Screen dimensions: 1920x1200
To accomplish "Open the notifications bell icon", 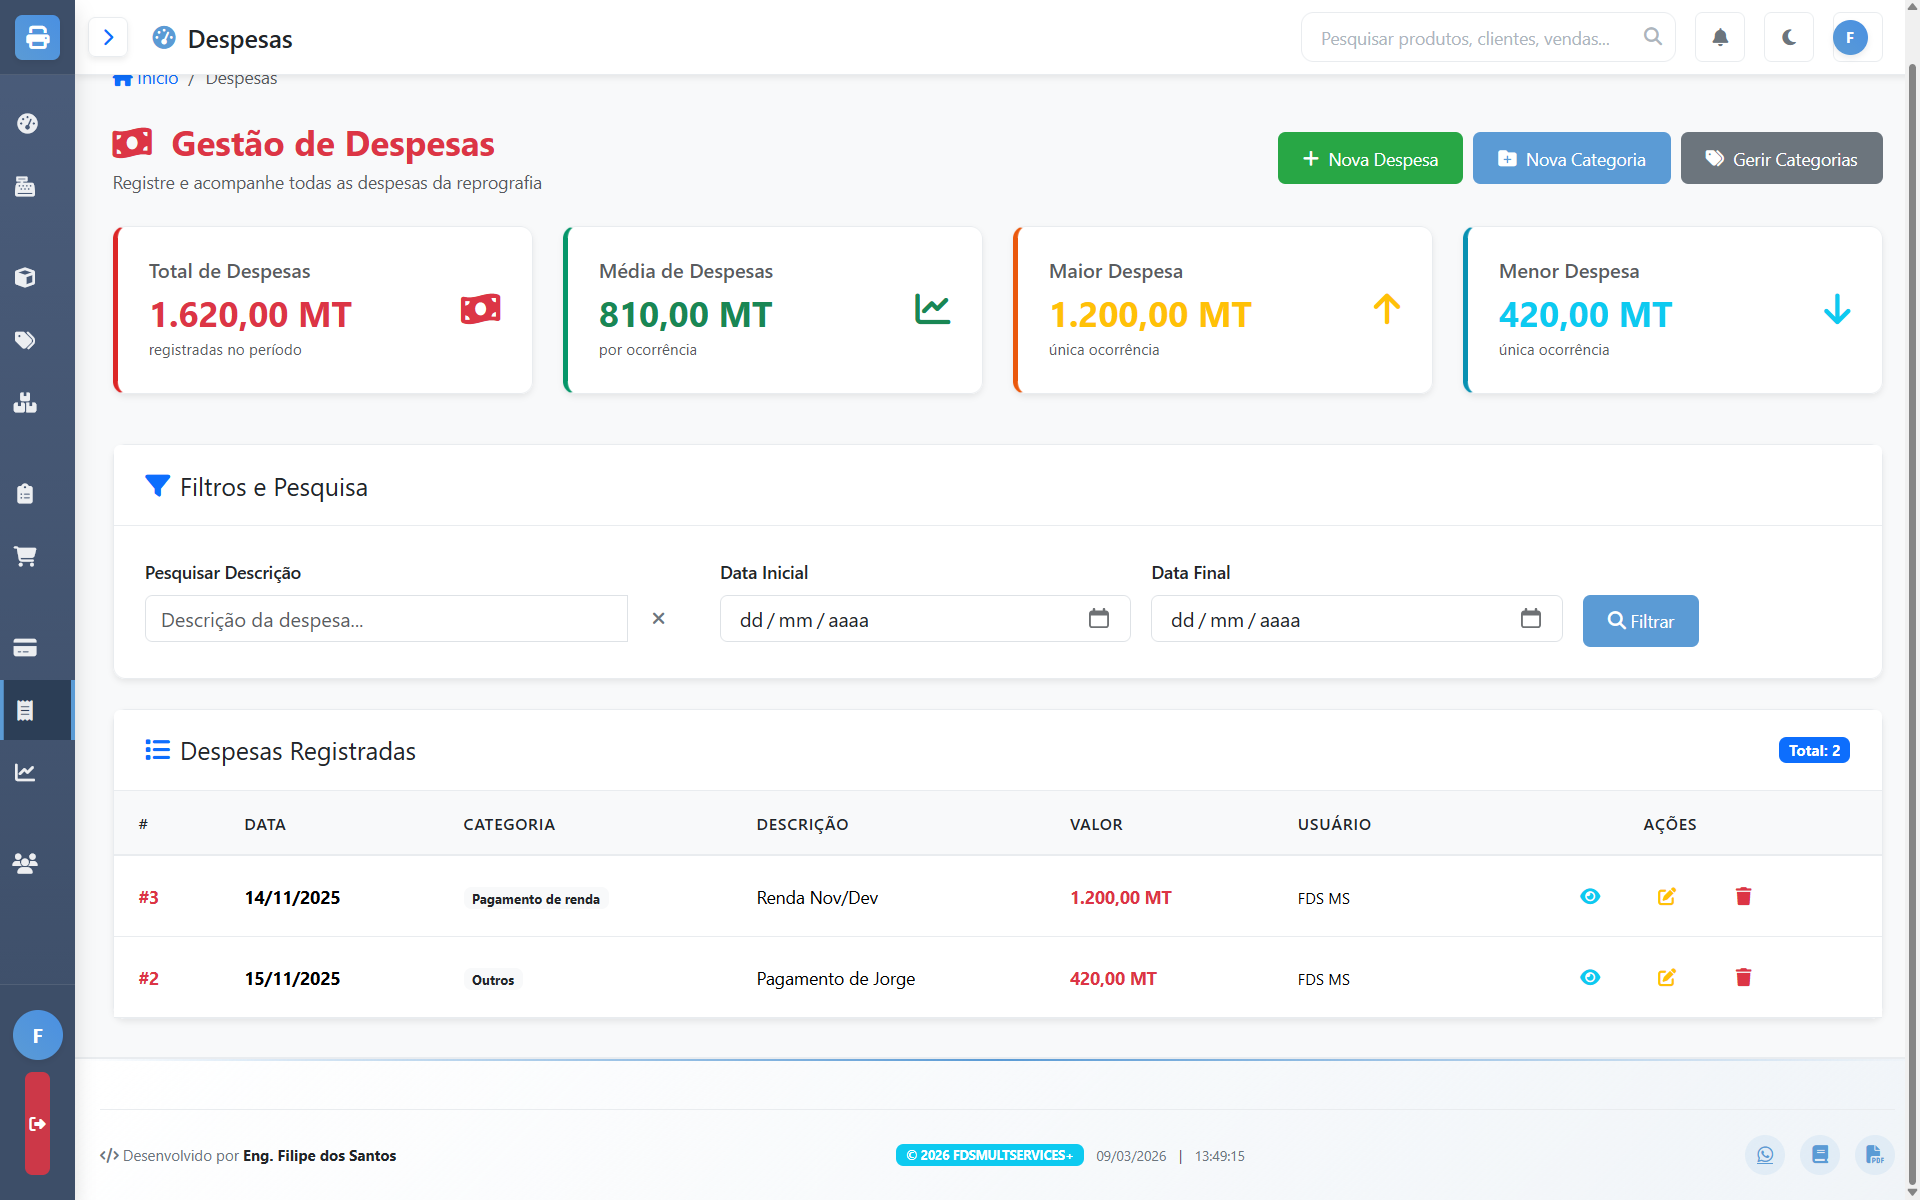I will (x=1720, y=38).
